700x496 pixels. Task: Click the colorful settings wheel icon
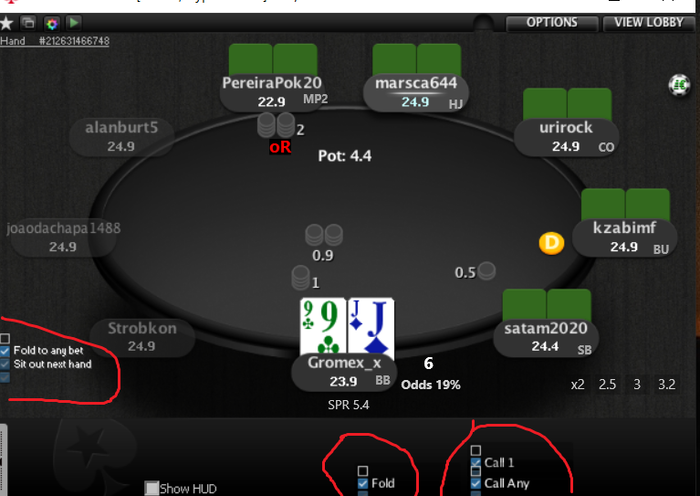click(52, 23)
